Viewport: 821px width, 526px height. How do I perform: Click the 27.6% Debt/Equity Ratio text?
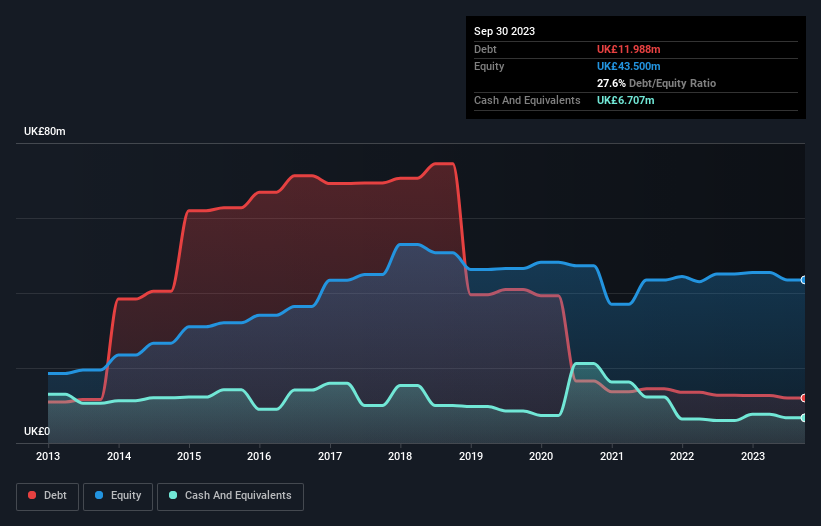(656, 83)
